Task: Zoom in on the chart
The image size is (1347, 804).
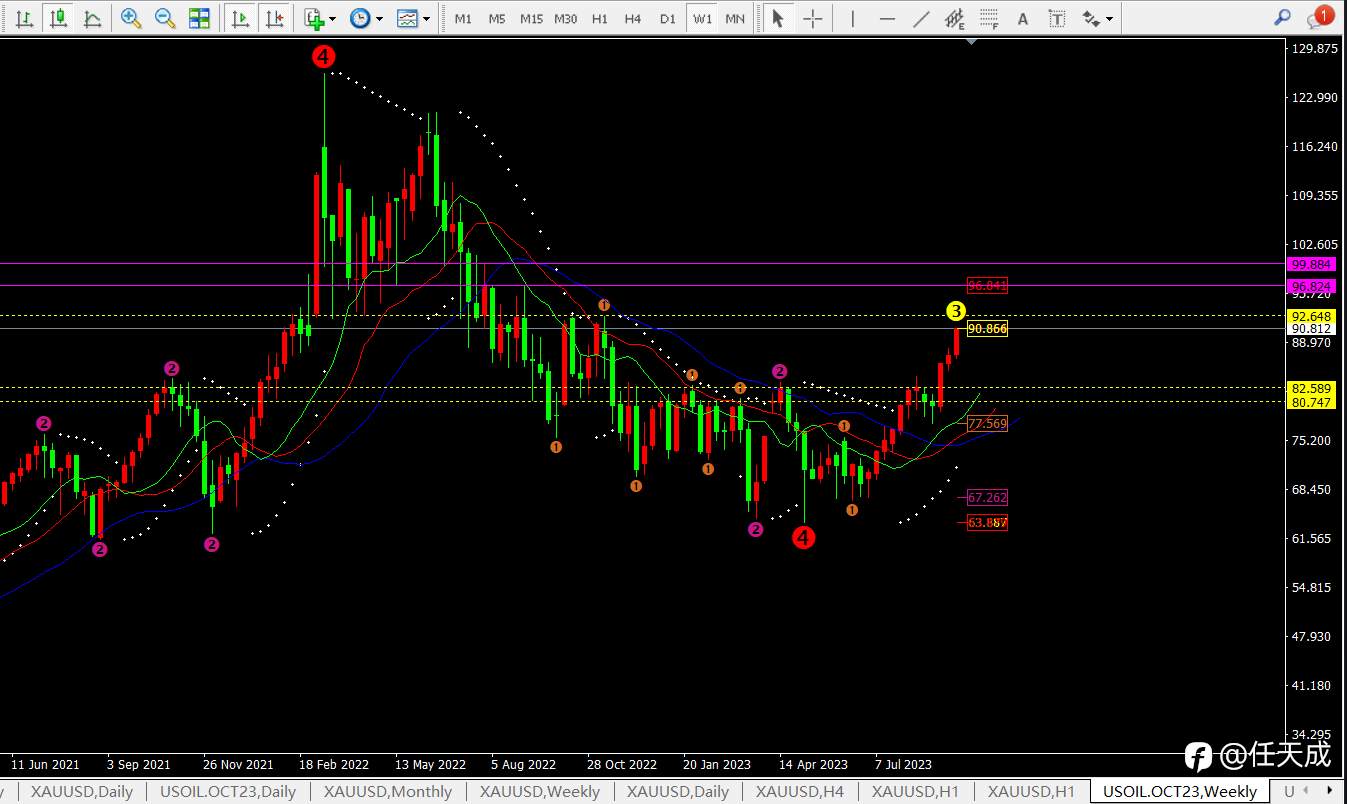Action: 131,18
